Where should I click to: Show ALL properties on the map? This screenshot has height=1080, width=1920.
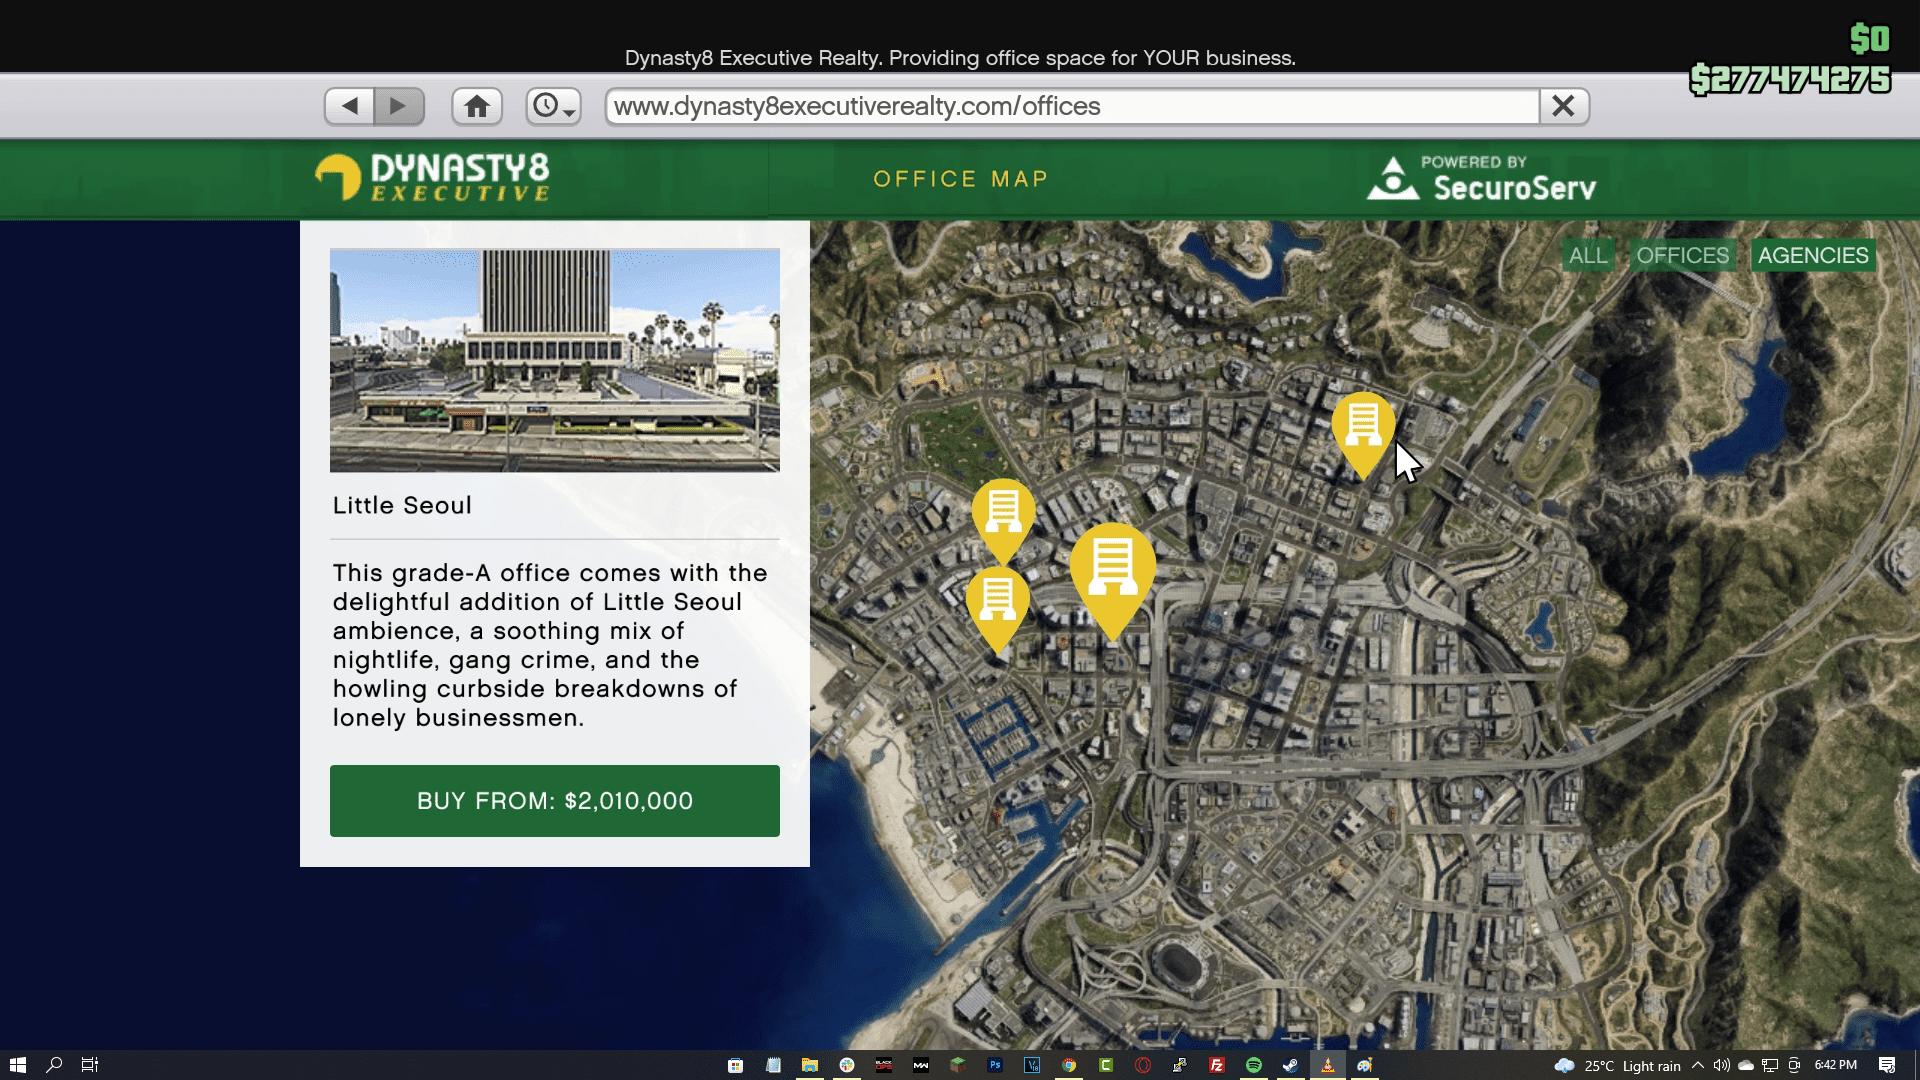1588,256
